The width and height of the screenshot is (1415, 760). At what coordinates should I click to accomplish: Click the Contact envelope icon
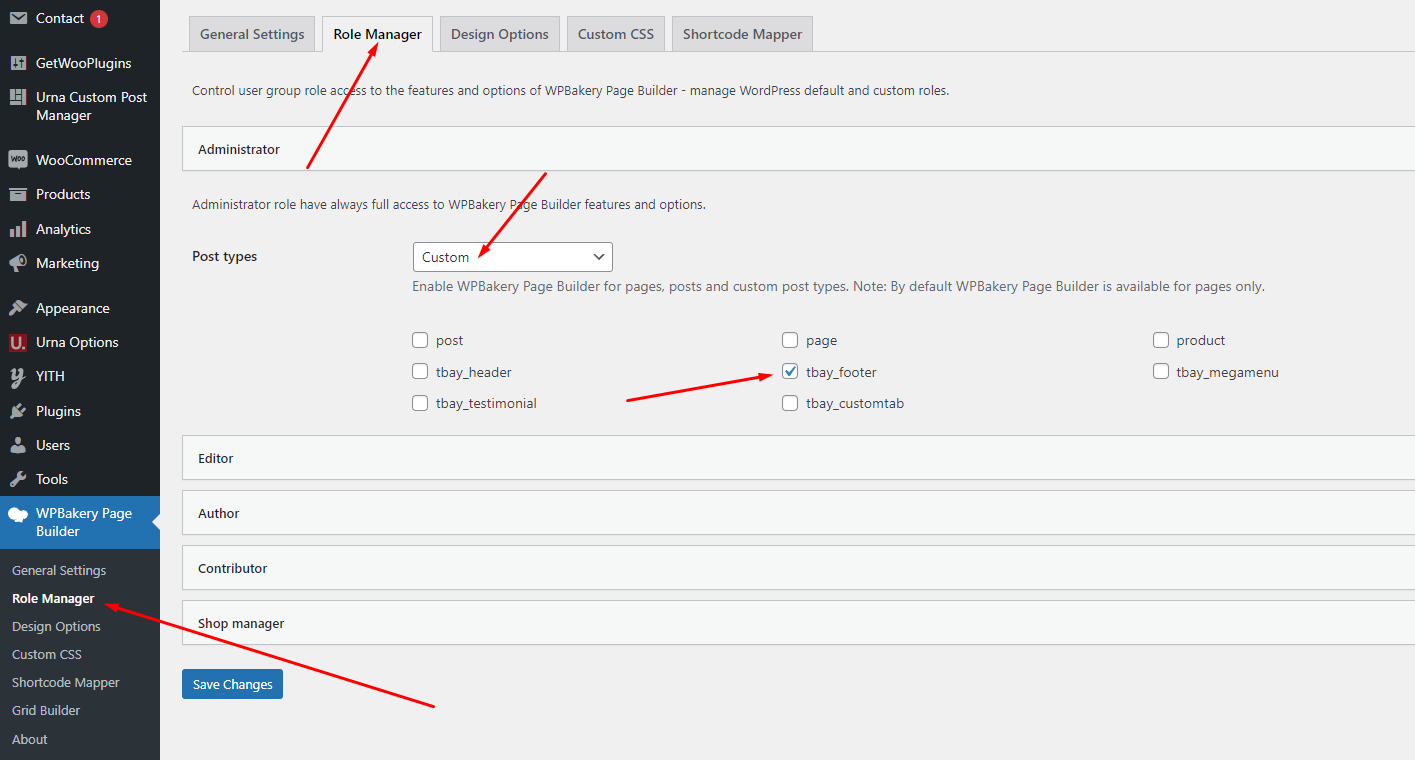(18, 18)
